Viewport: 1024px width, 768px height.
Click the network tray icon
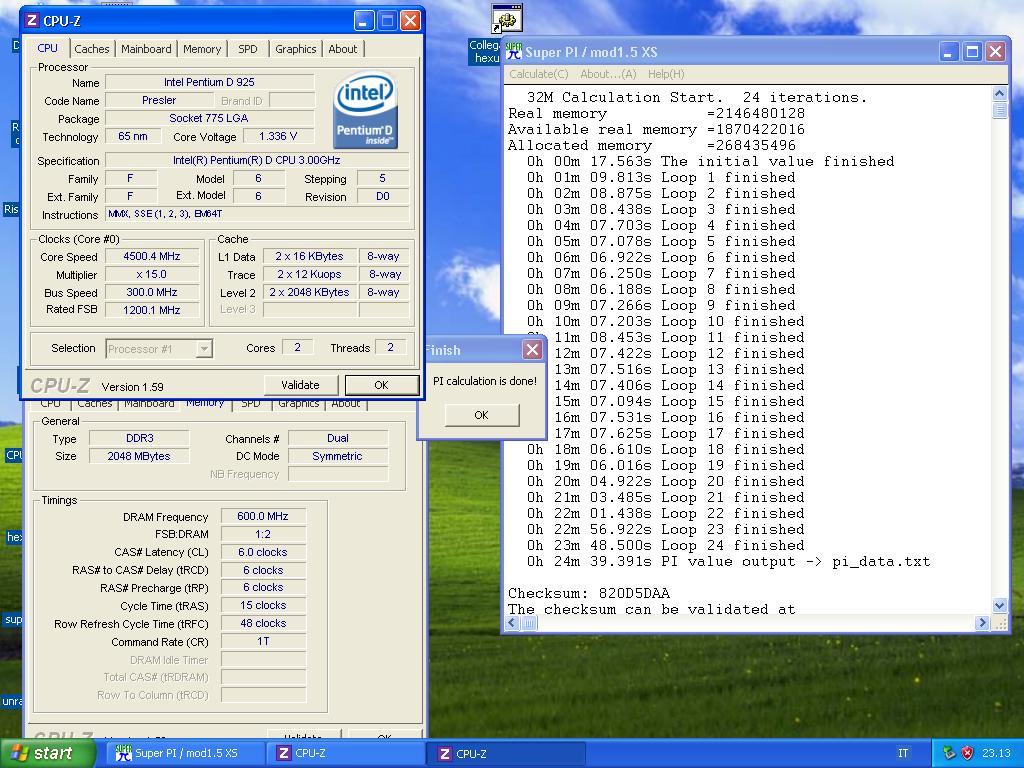click(949, 753)
